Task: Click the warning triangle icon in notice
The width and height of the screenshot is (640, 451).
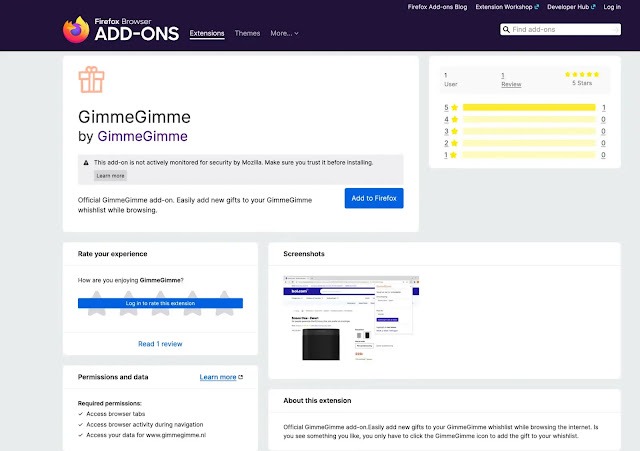Action: click(x=86, y=162)
